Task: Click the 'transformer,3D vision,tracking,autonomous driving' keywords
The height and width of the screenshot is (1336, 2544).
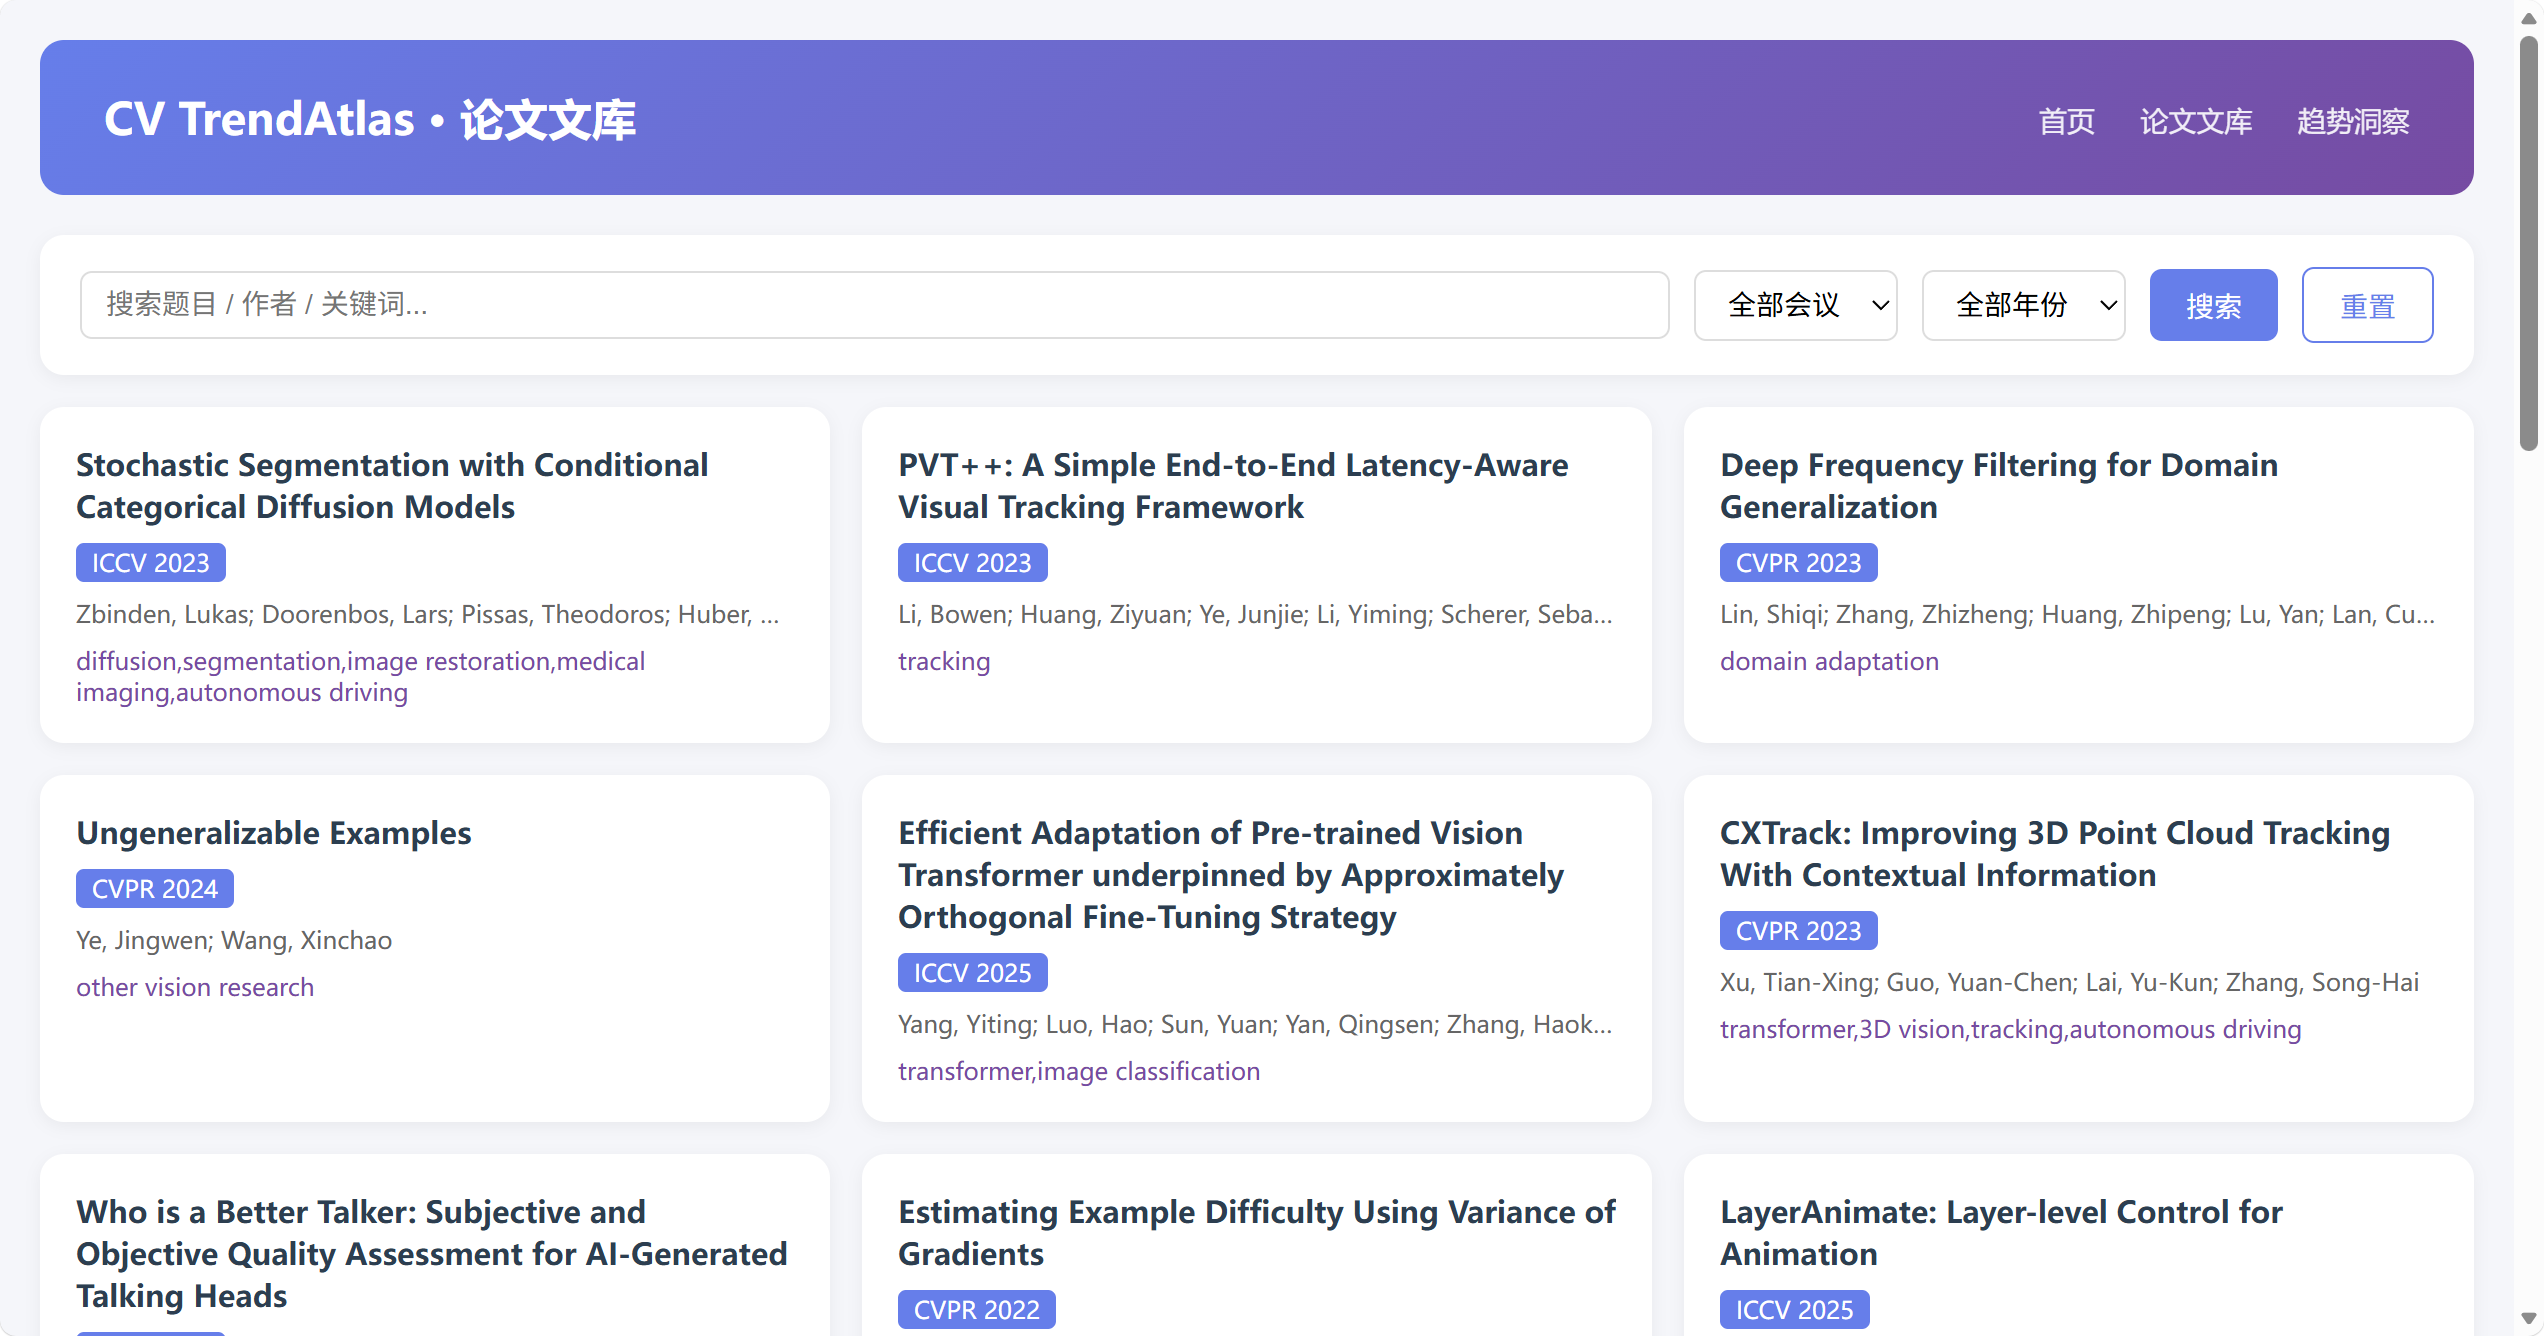Action: pyautogui.click(x=2010, y=1029)
